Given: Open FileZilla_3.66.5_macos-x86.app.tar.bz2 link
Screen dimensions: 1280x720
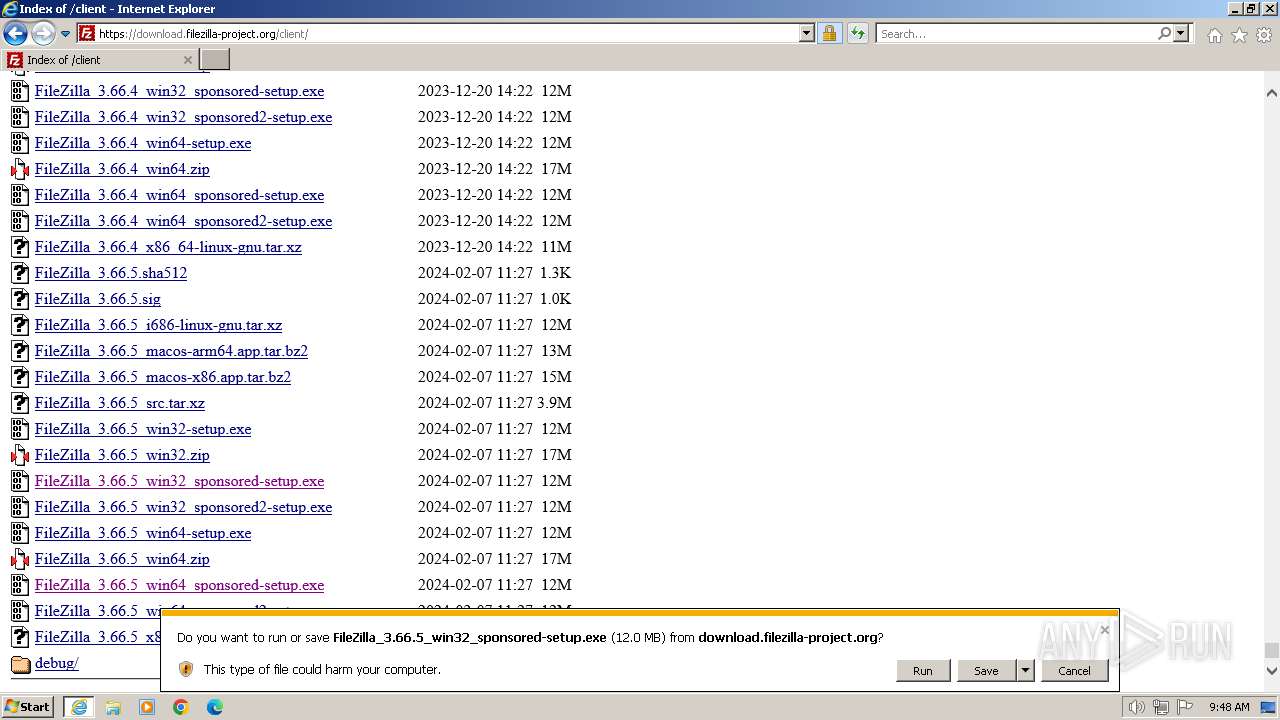Looking at the screenshot, I should point(163,377).
